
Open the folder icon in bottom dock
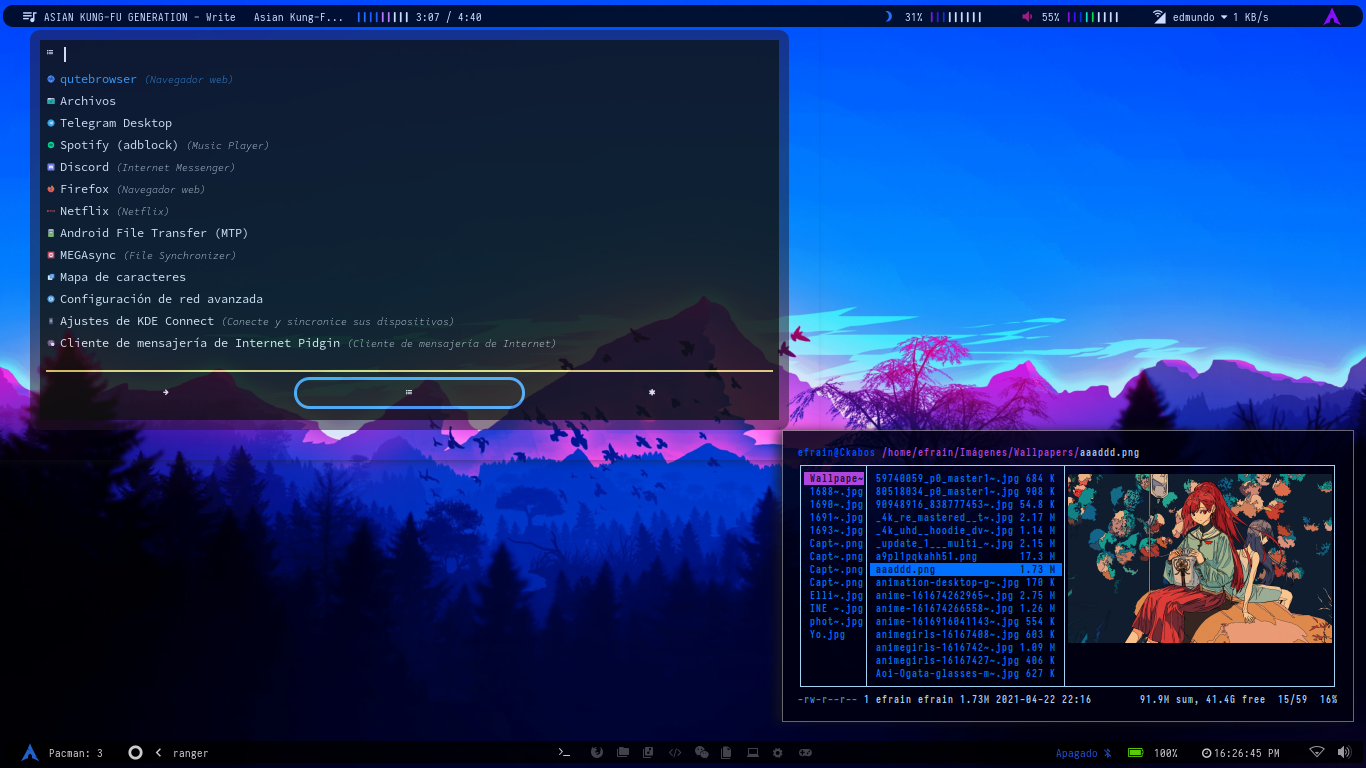(623, 752)
